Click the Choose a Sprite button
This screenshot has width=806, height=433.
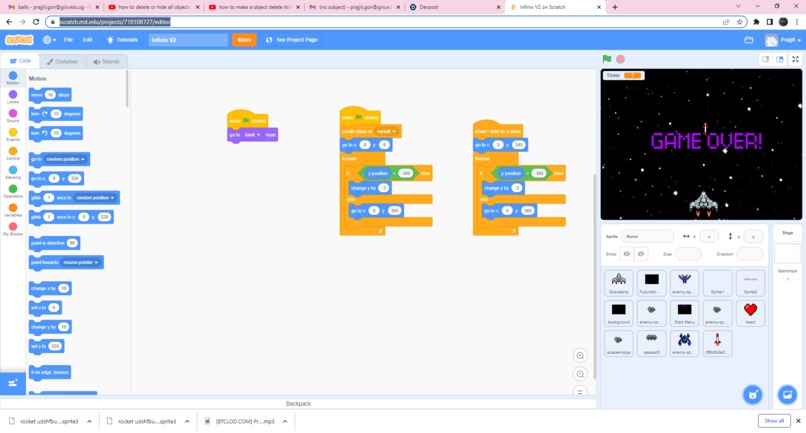pyautogui.click(x=753, y=394)
